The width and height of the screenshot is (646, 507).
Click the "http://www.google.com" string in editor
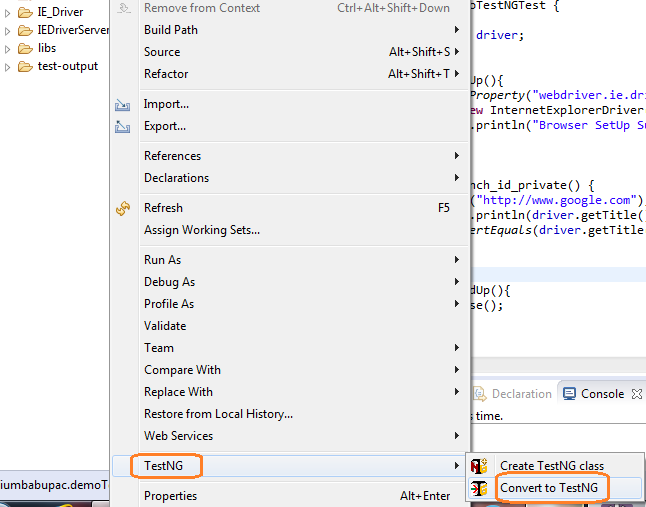(557, 201)
